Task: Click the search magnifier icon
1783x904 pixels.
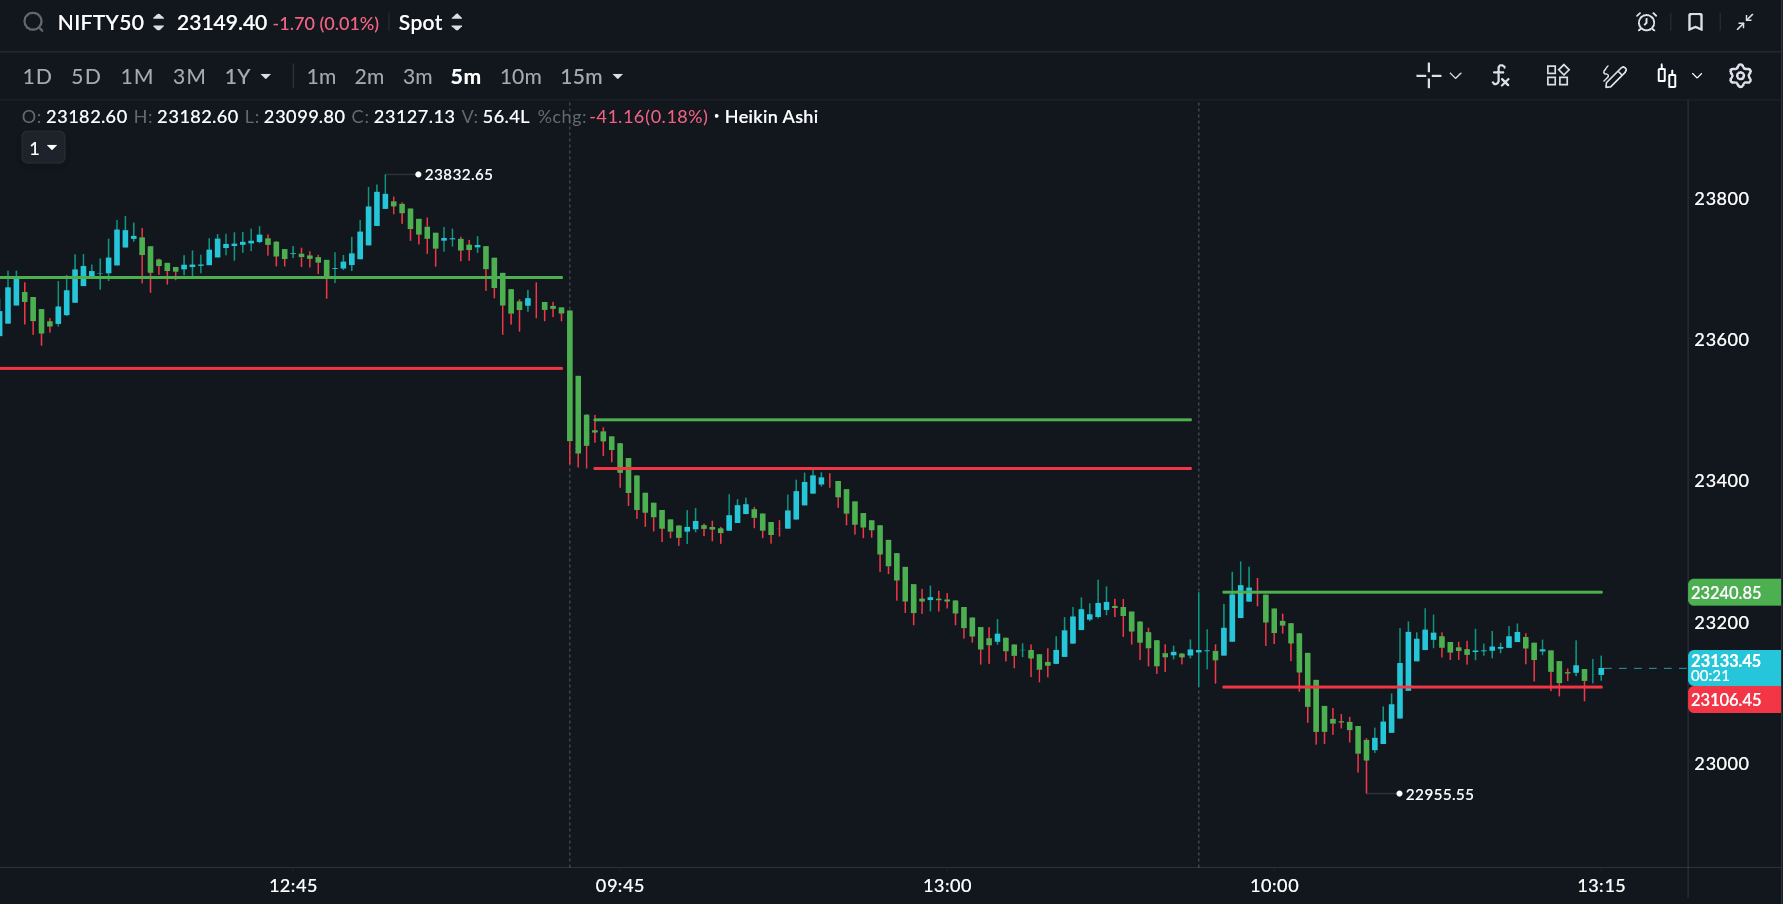Action: (33, 22)
